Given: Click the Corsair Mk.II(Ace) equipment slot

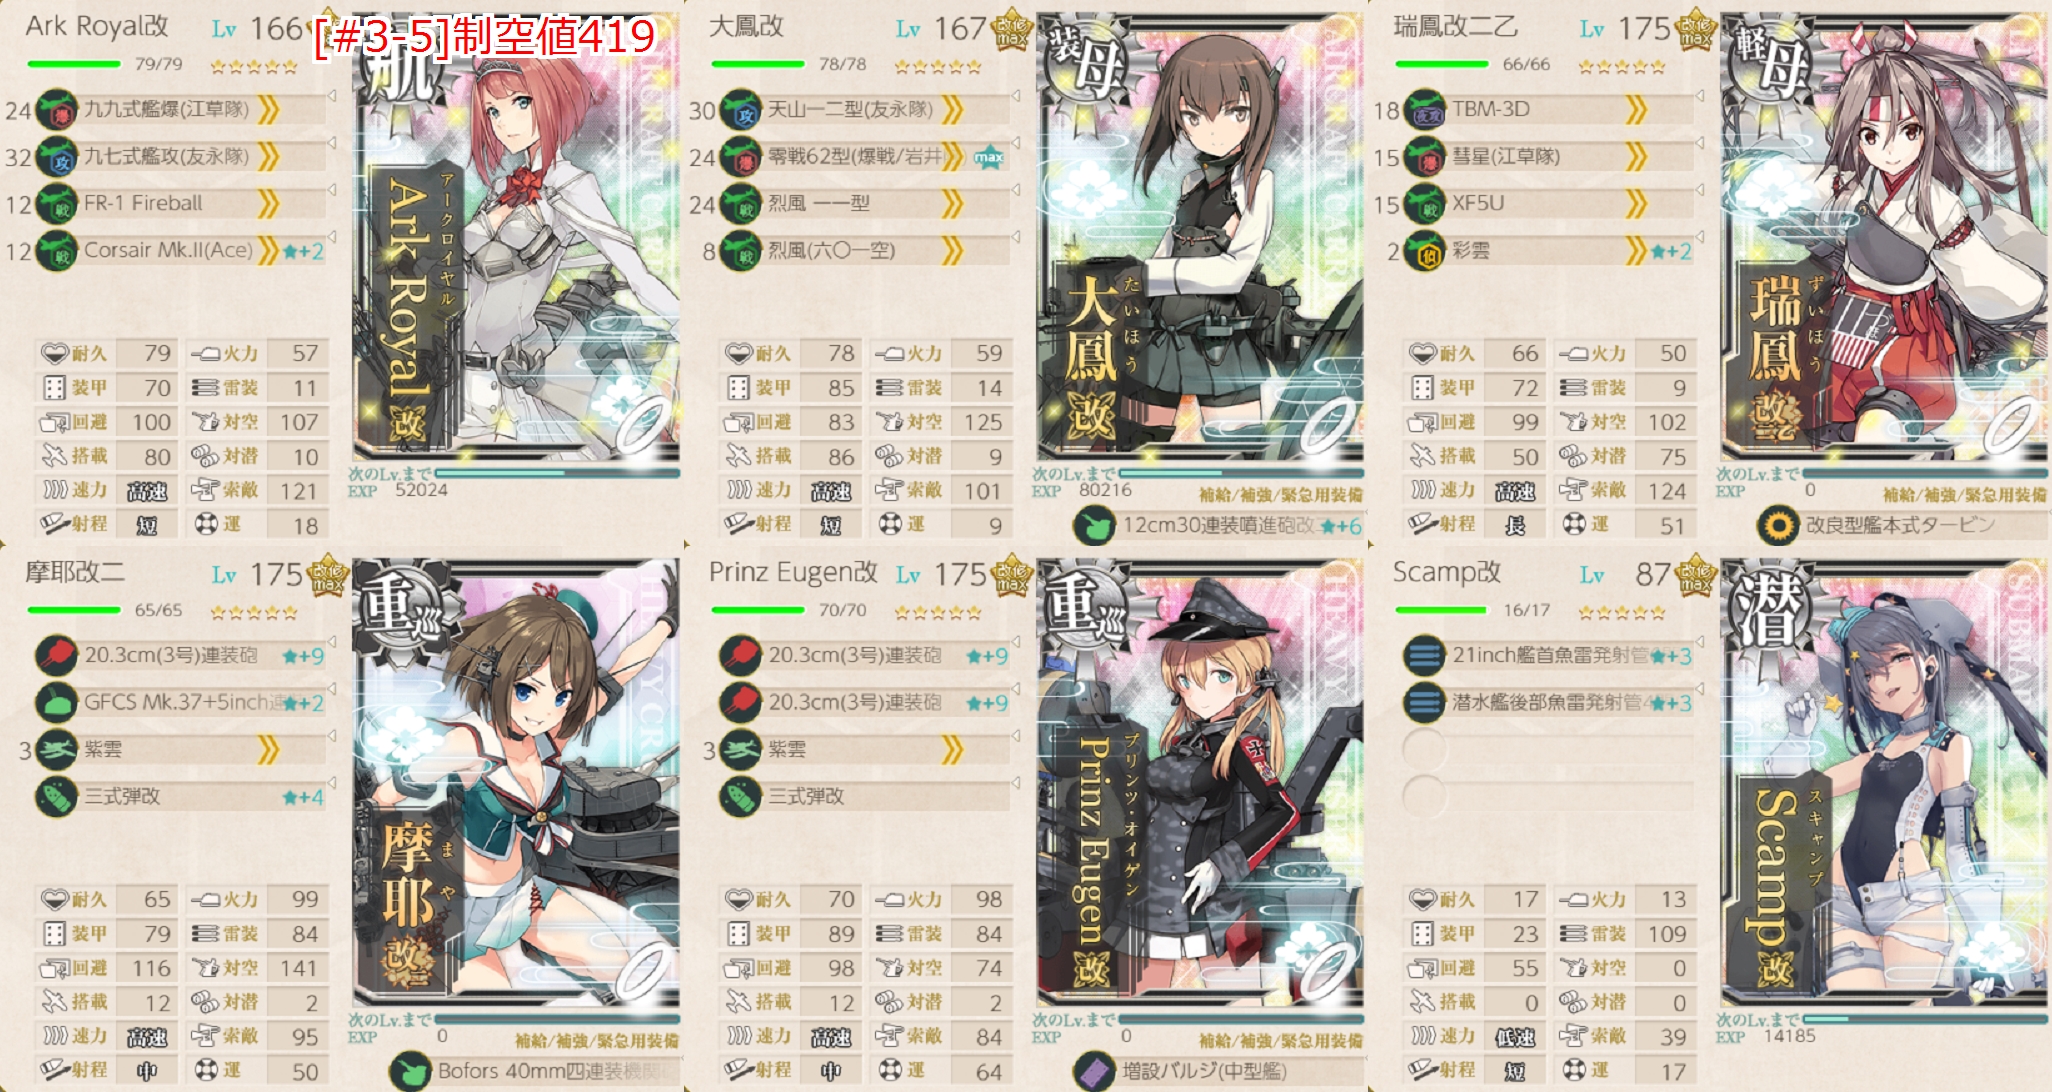Looking at the screenshot, I should [x=180, y=251].
